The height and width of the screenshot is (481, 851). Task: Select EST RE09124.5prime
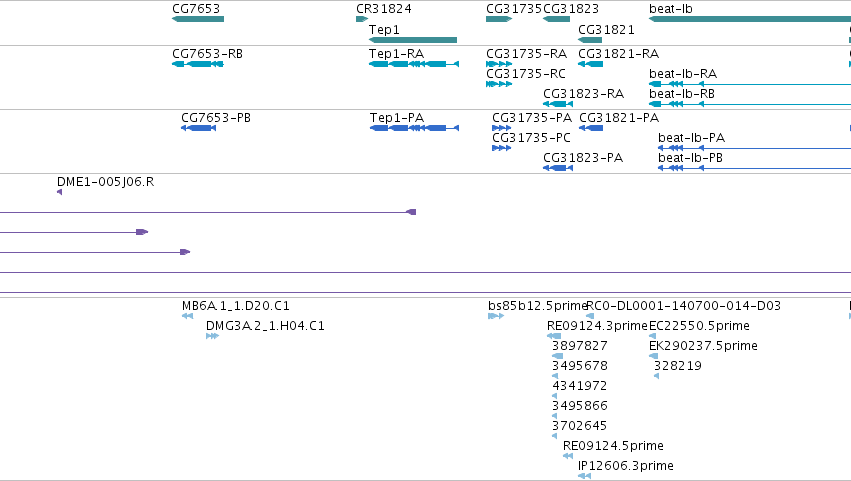pyautogui.click(x=568, y=456)
